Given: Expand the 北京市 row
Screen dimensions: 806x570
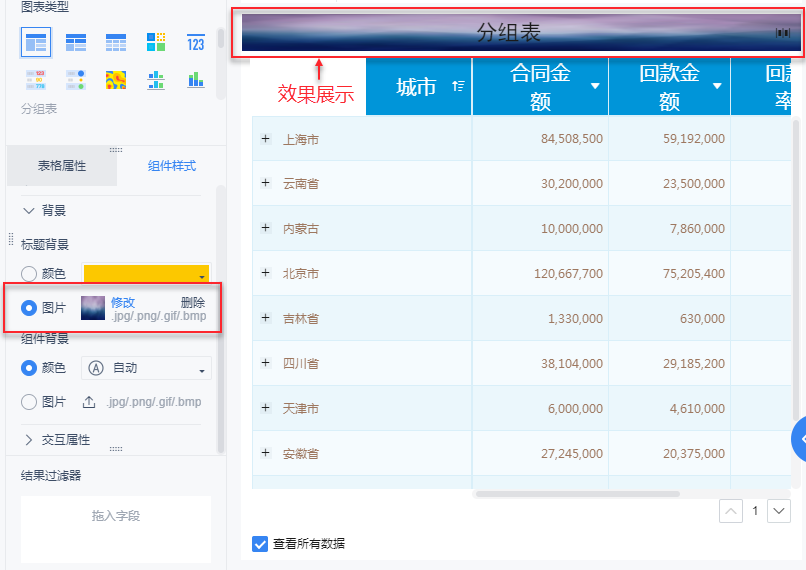Looking at the screenshot, I should pyautogui.click(x=266, y=273).
